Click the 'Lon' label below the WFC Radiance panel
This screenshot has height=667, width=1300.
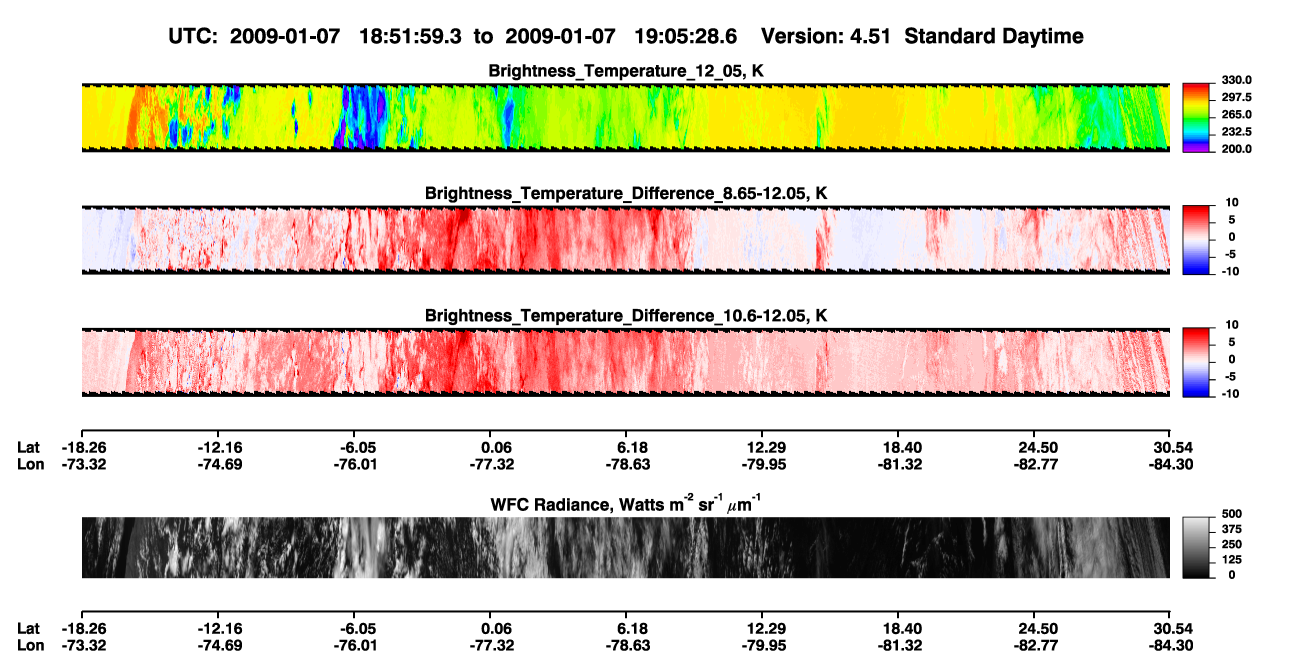point(30,645)
